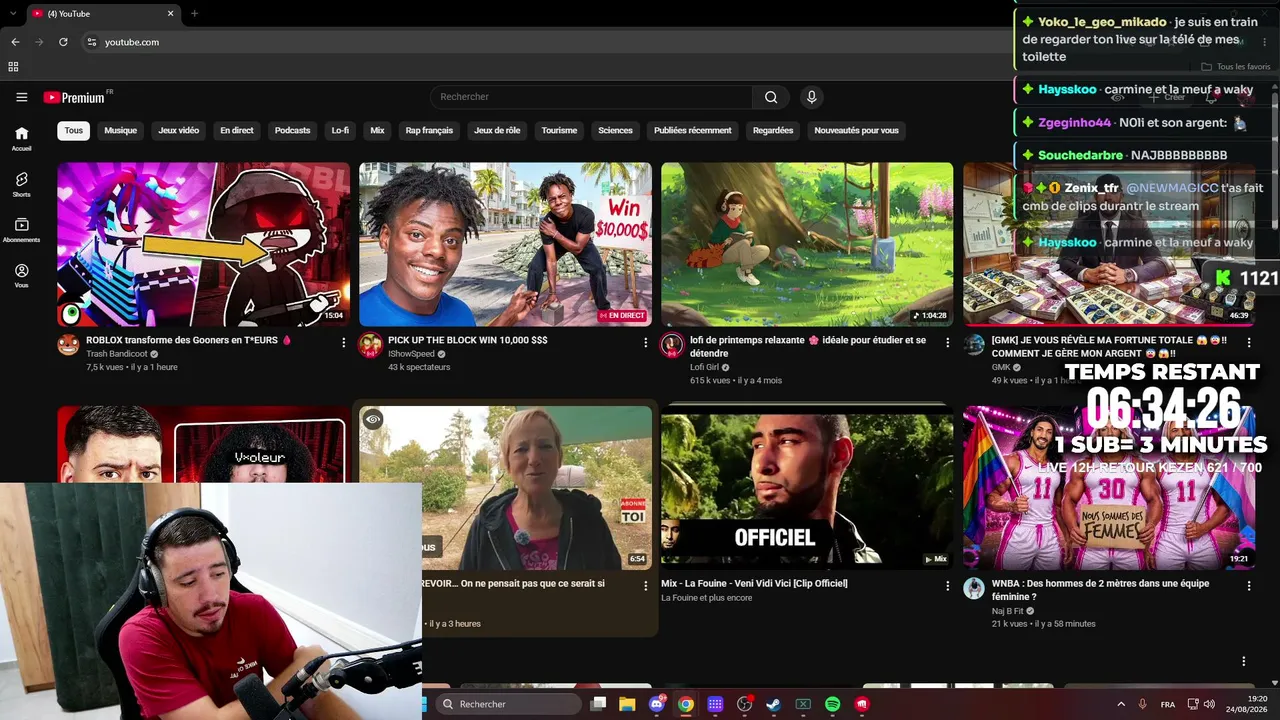
Task: Open volume control in system tray
Action: (1209, 704)
